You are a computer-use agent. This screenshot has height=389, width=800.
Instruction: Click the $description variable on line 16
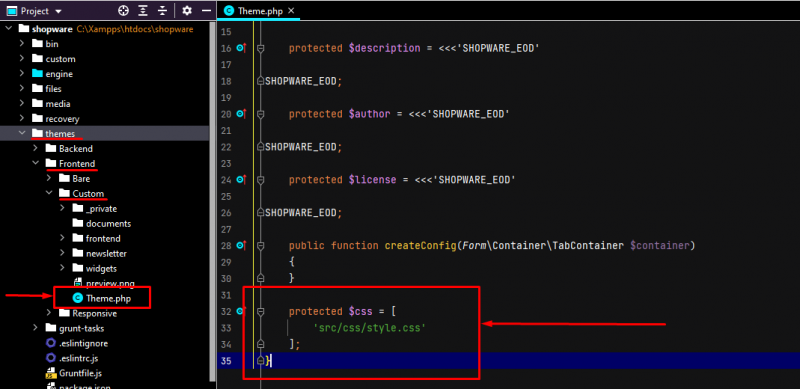coord(384,48)
